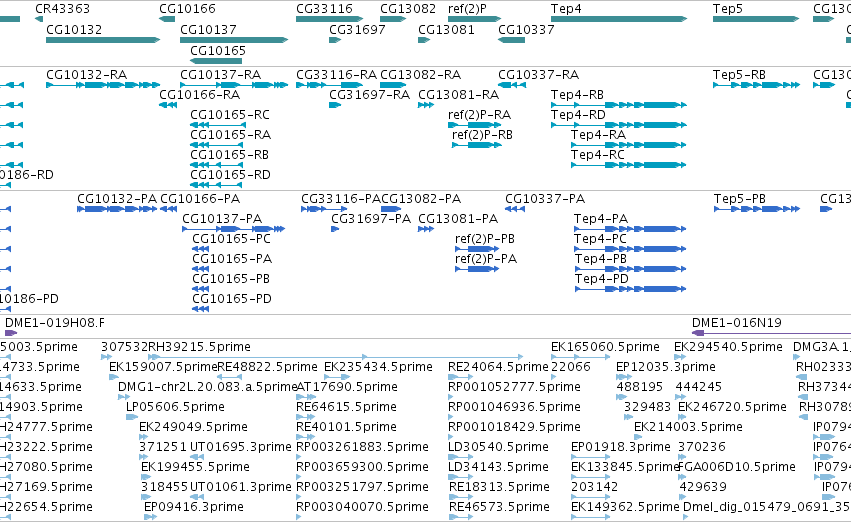This screenshot has height=522, width=851.
Task: Select the ref(2)P gene label
Action: pos(467,9)
